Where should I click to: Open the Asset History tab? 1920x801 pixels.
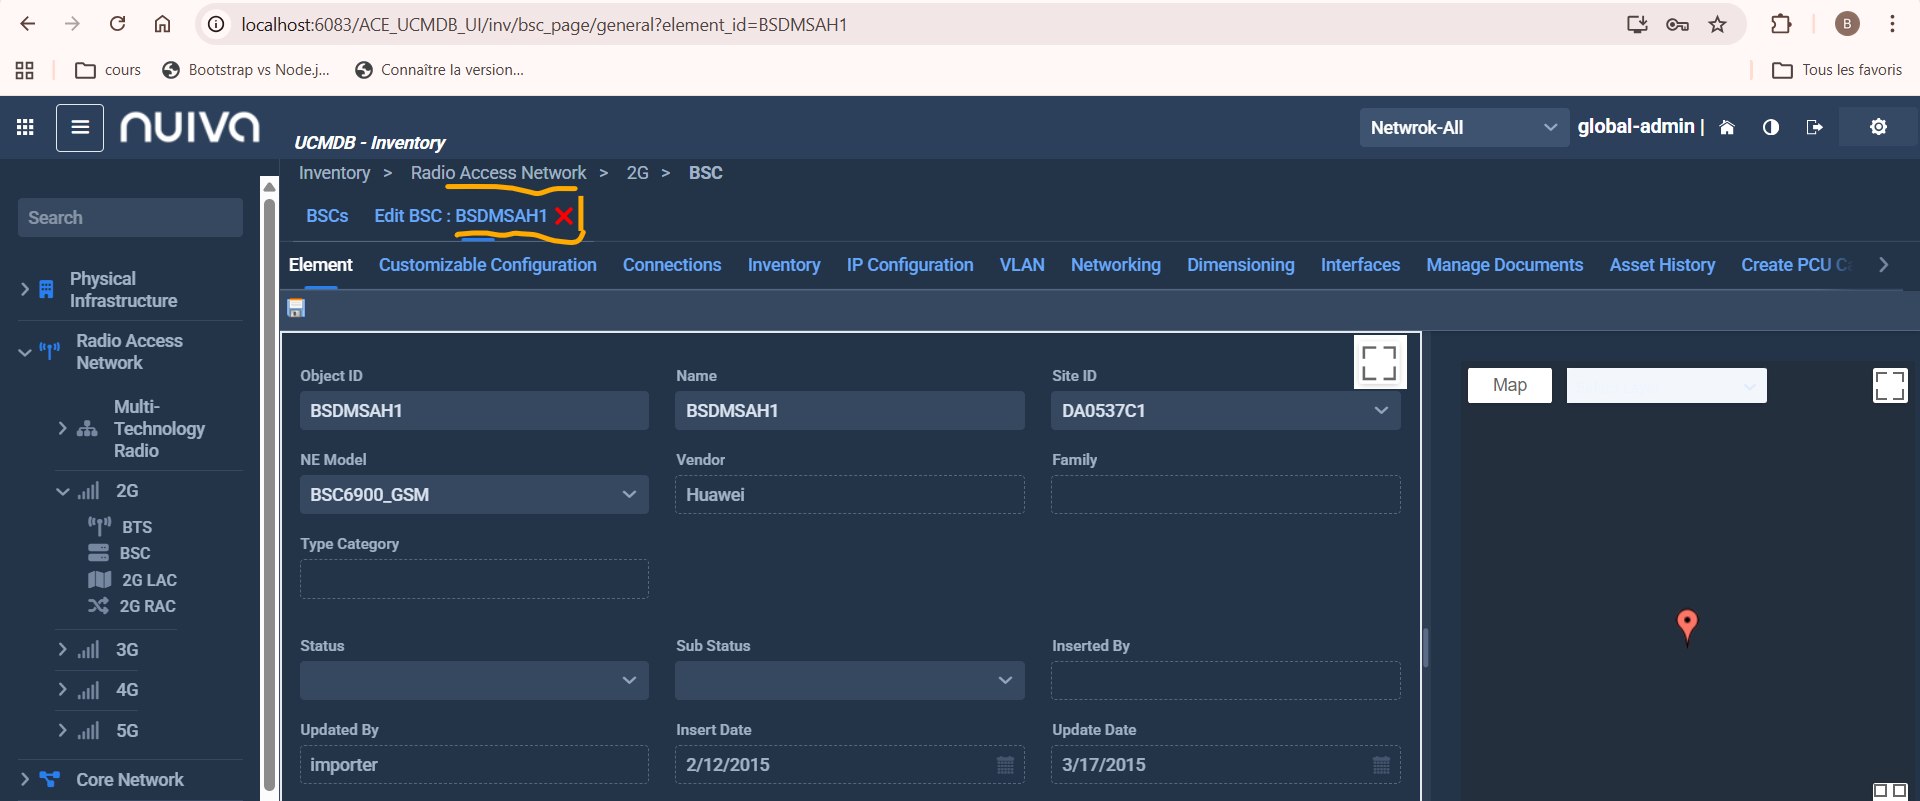(1661, 265)
